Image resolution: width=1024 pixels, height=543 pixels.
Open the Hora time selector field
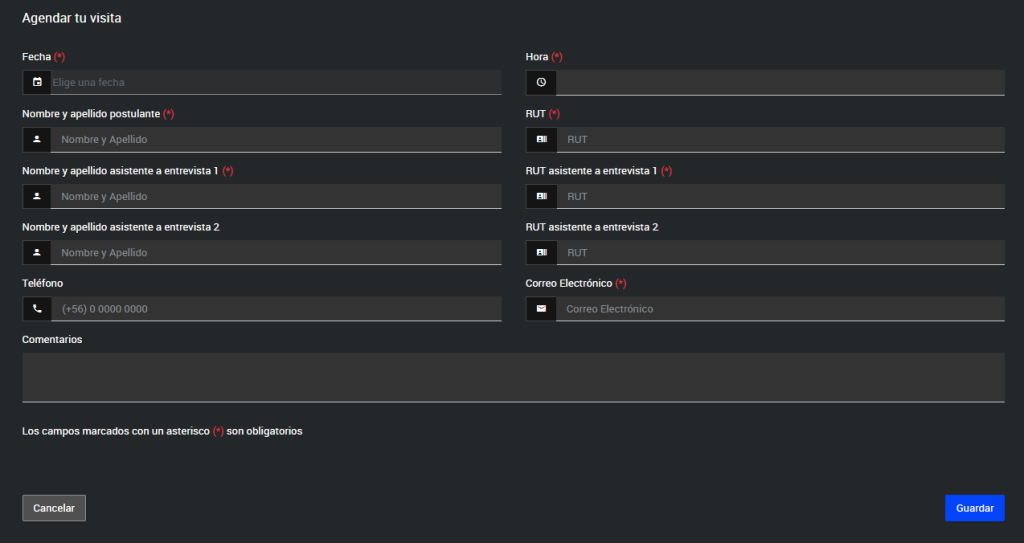coord(780,82)
